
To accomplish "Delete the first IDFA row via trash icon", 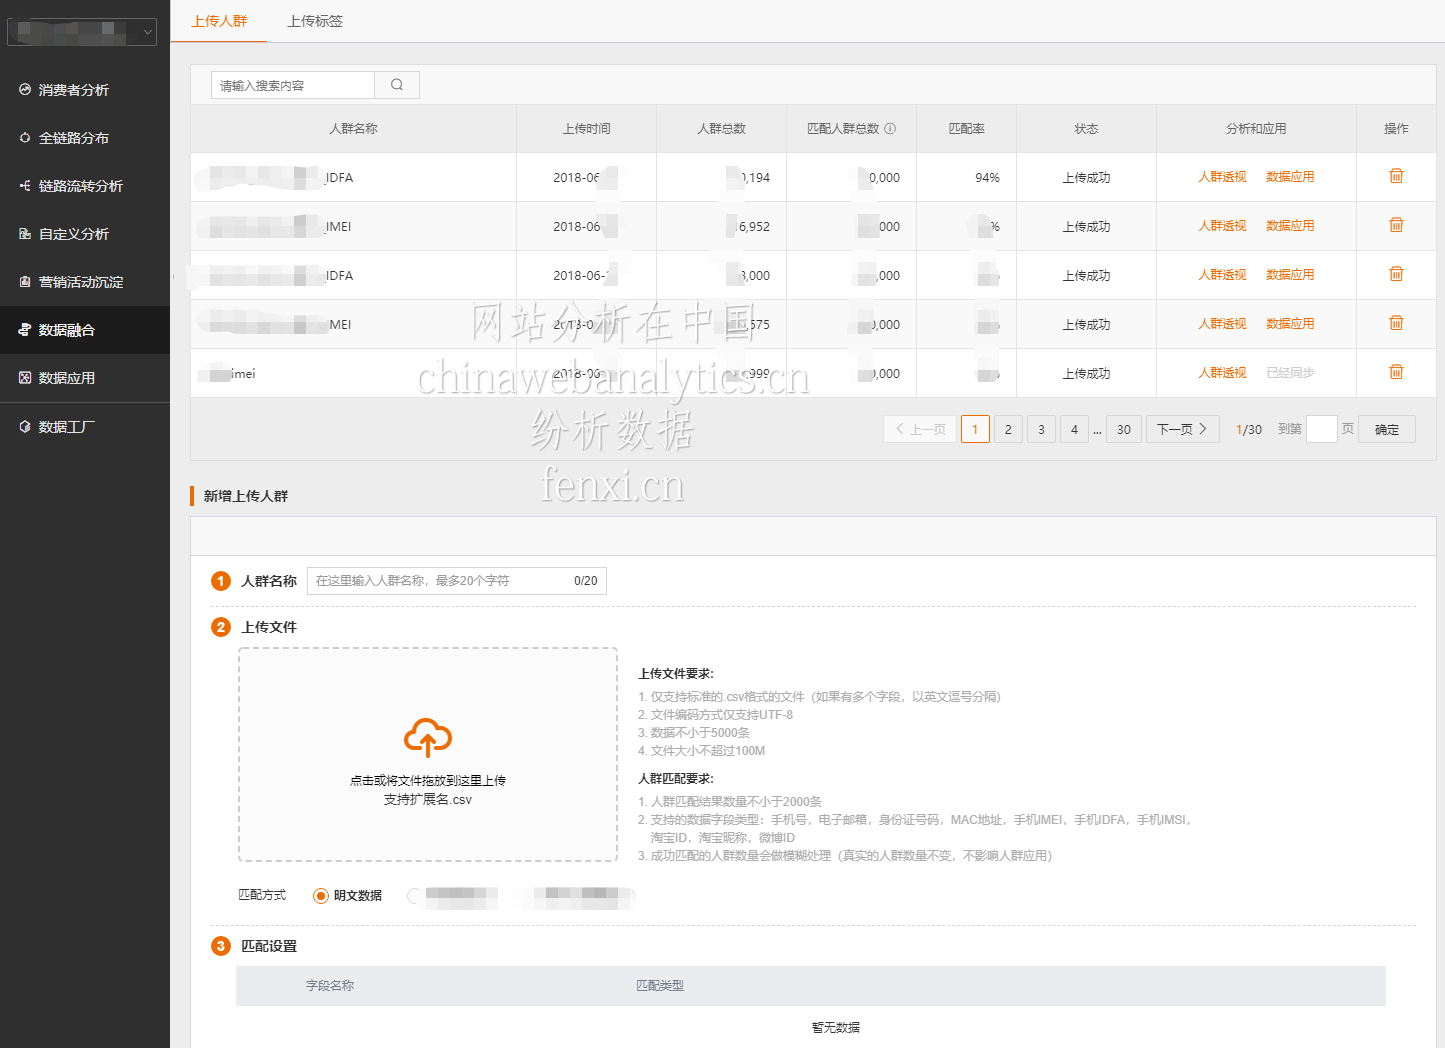I will click(1396, 176).
